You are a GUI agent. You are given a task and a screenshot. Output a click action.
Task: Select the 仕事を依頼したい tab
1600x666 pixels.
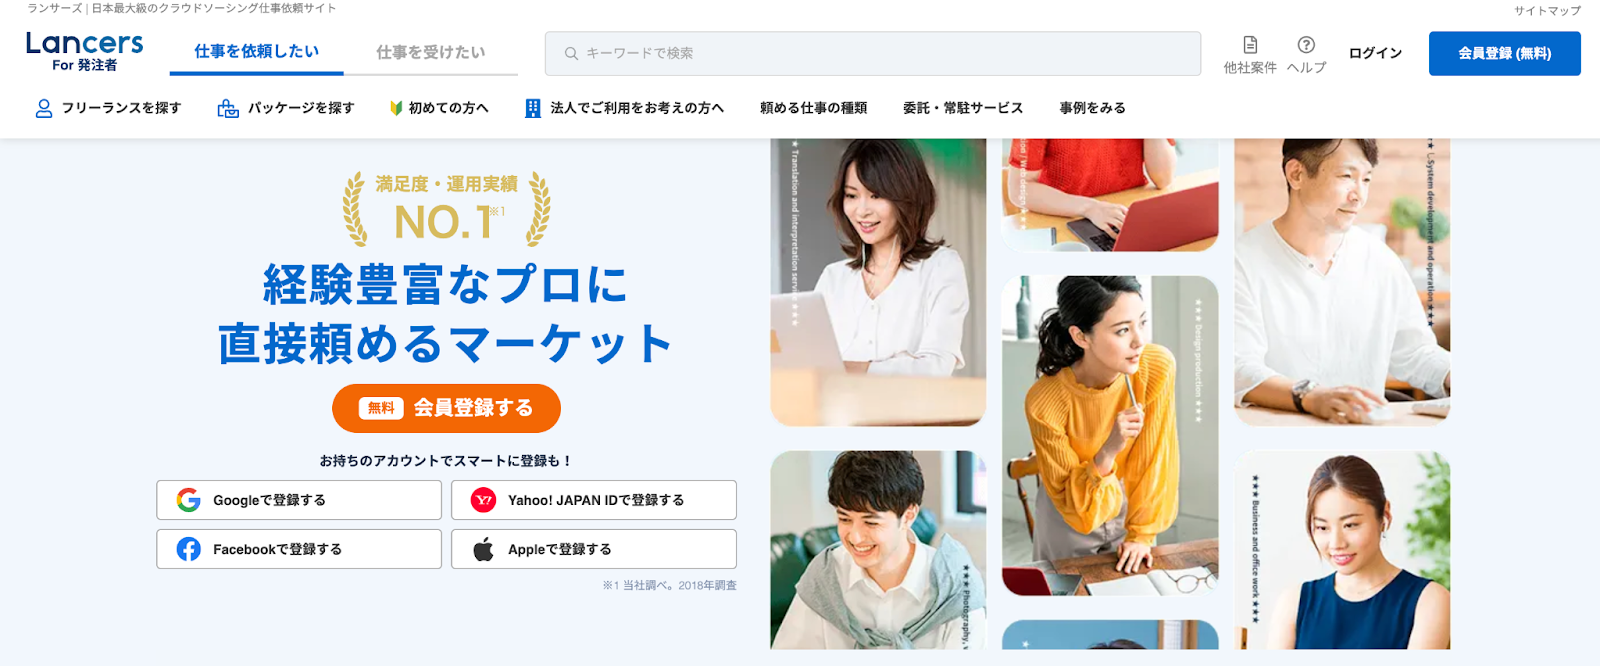pos(257,52)
